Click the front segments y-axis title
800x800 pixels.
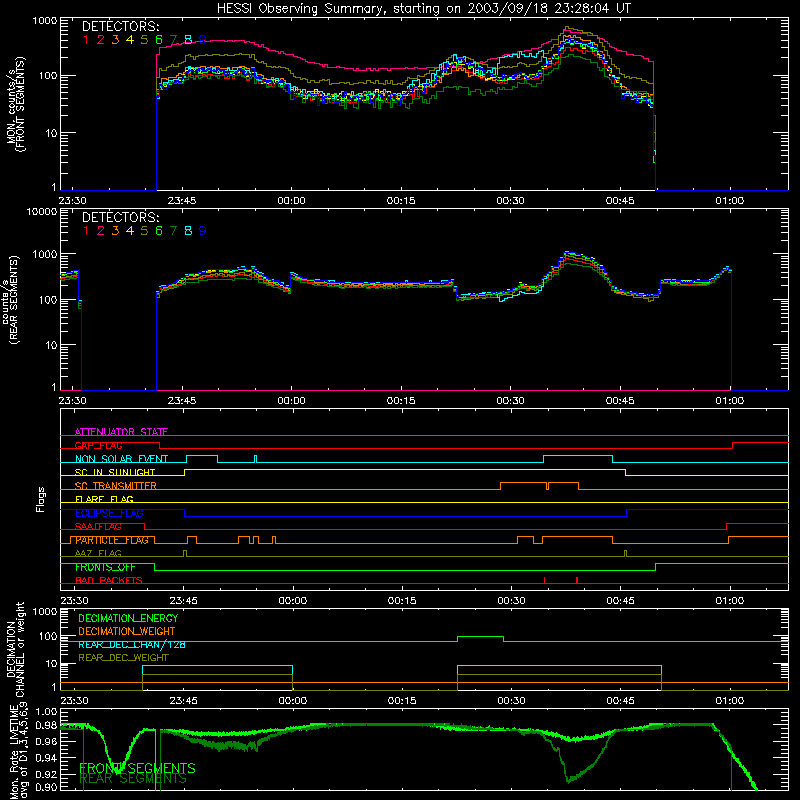click(15, 105)
